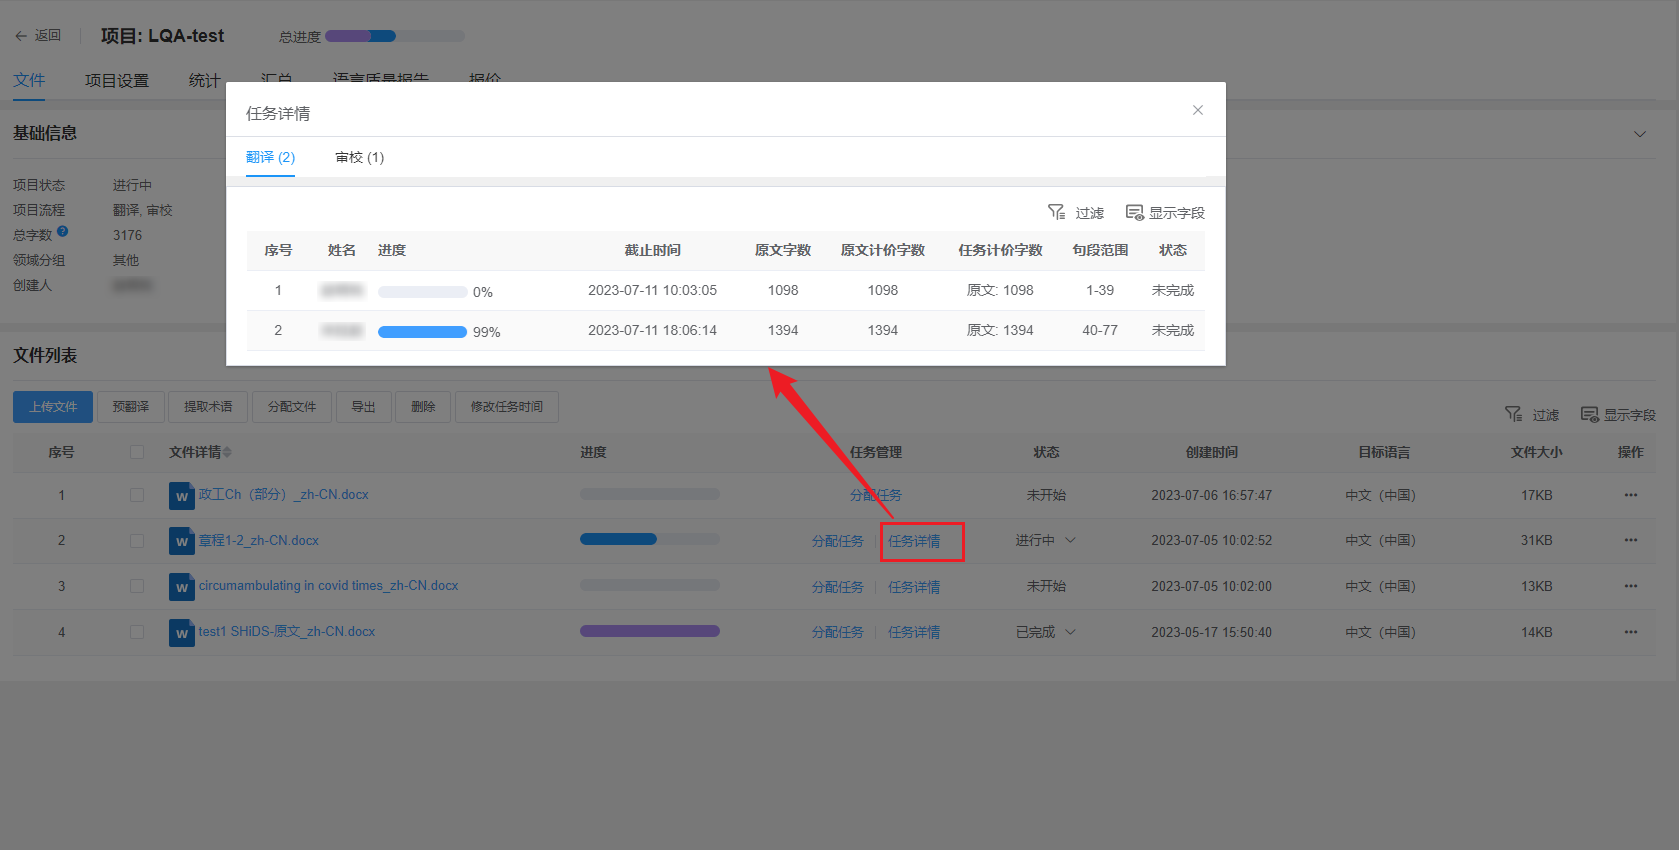
Task: Click the help icon next to total word count
Action: tap(62, 232)
